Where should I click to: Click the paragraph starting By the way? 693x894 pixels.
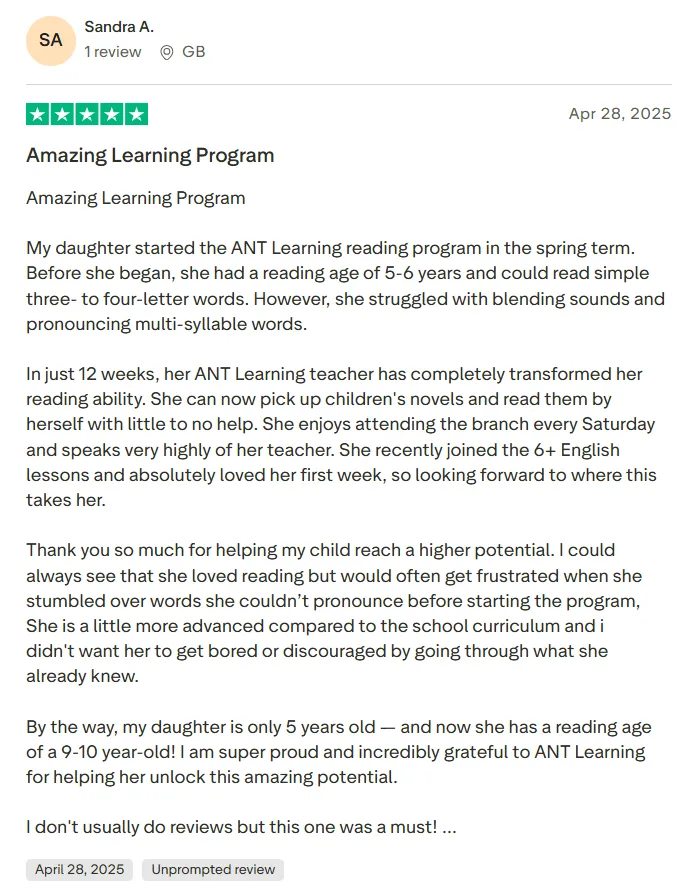339,752
